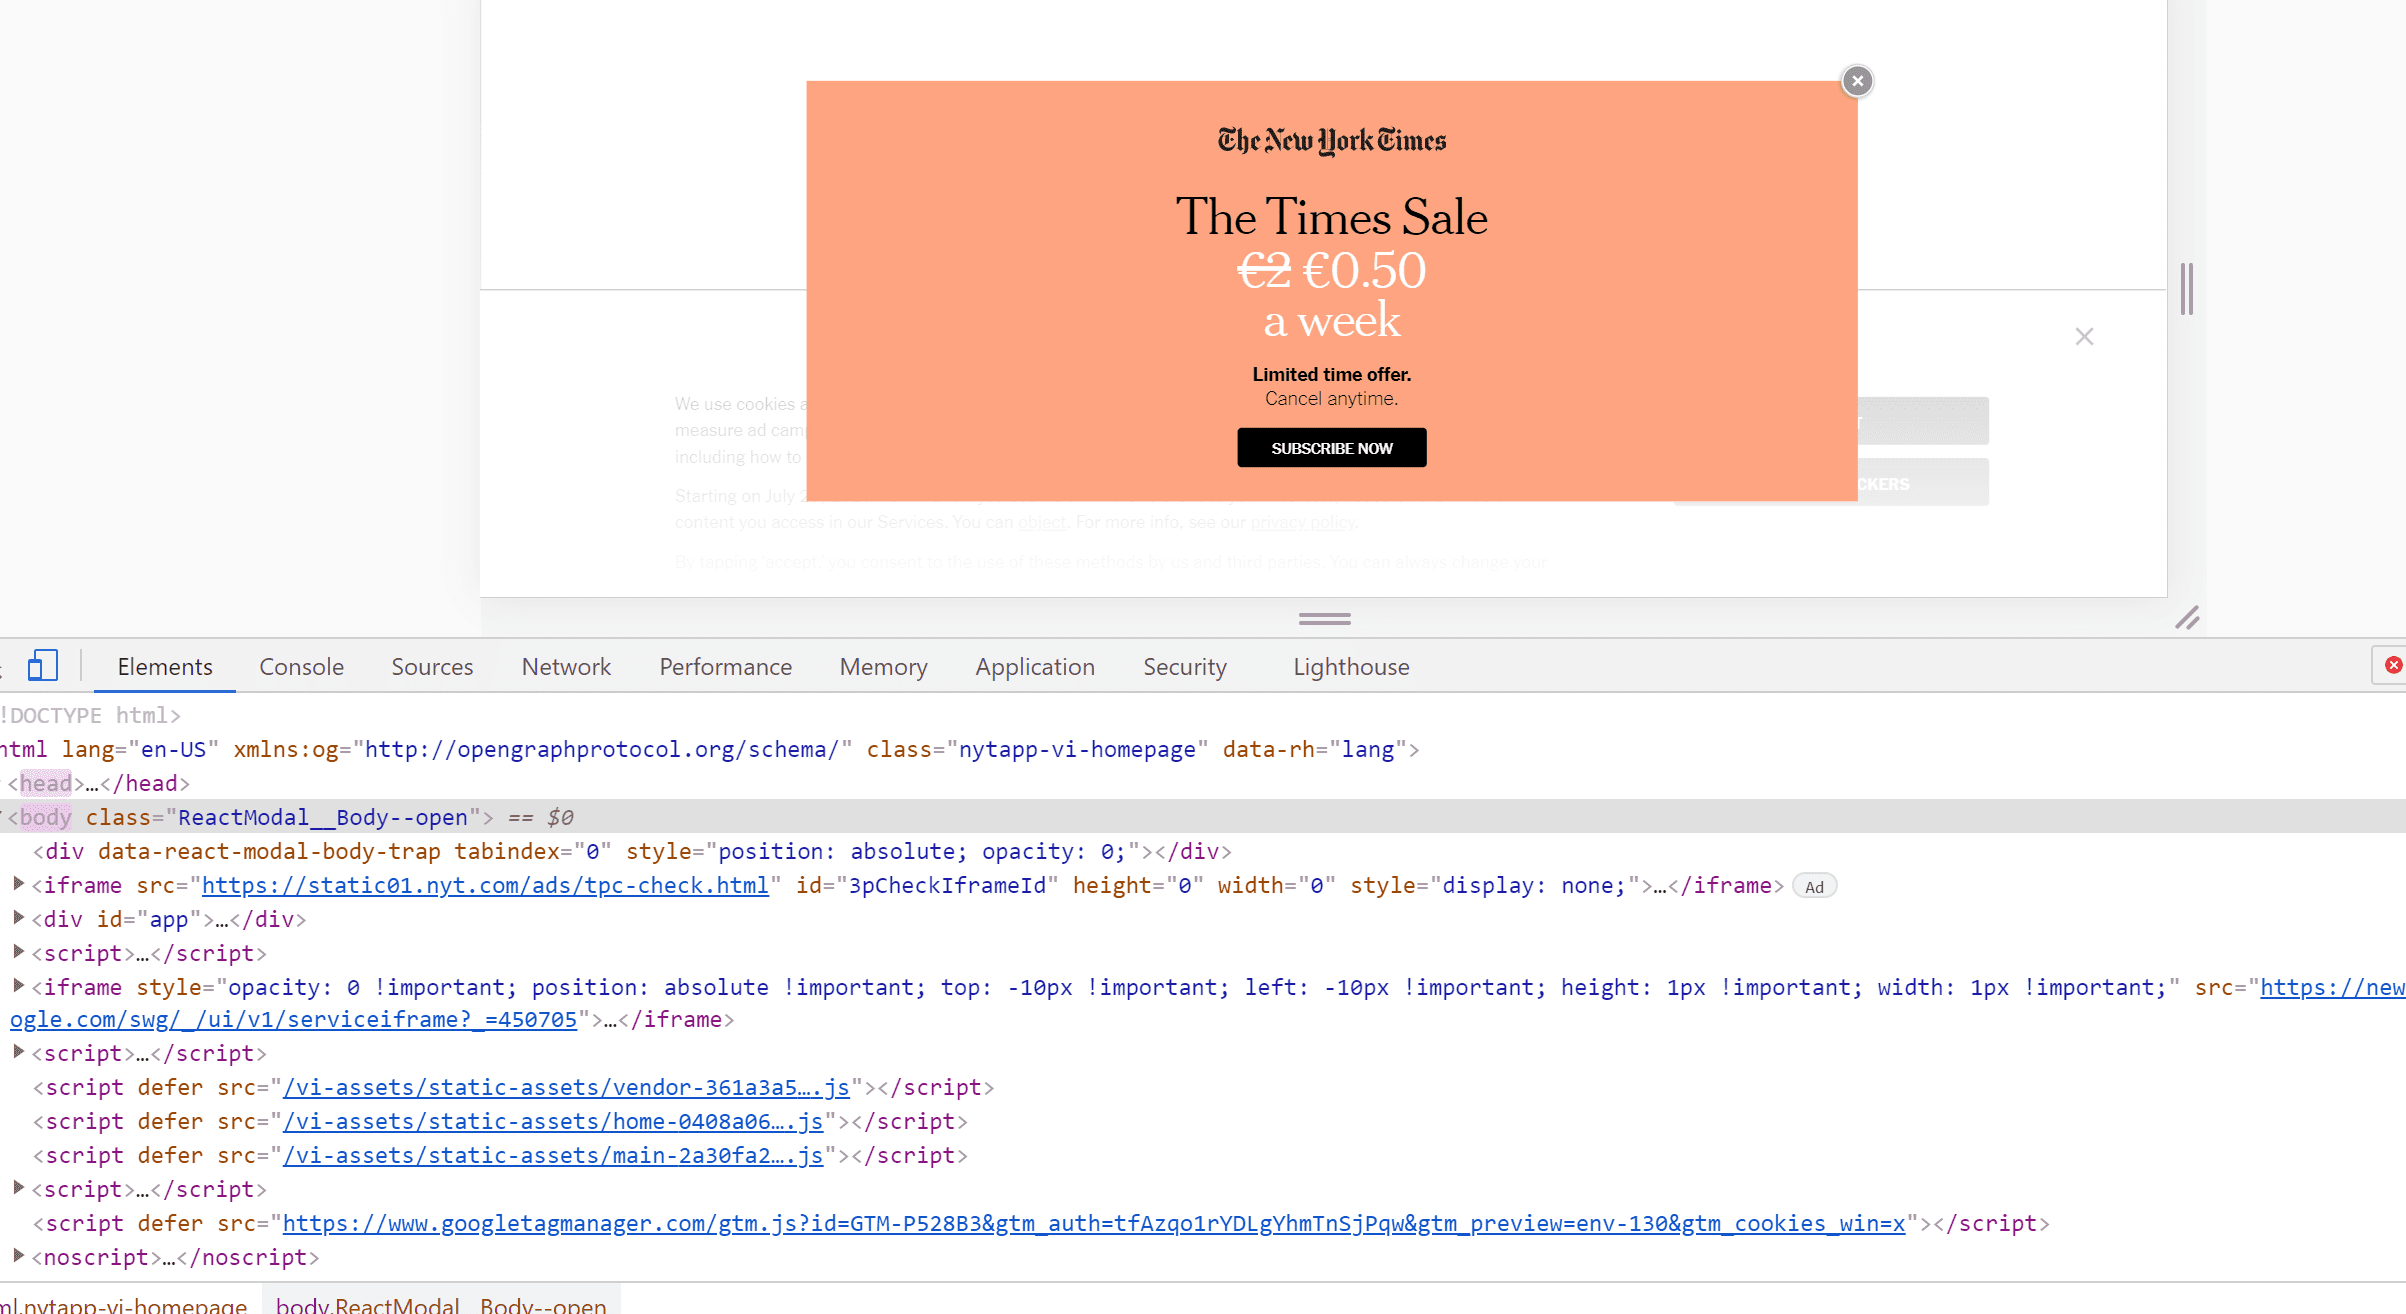Grab the bottom viewport resize handle
Screen dimensions: 2406x1314
[1324, 619]
